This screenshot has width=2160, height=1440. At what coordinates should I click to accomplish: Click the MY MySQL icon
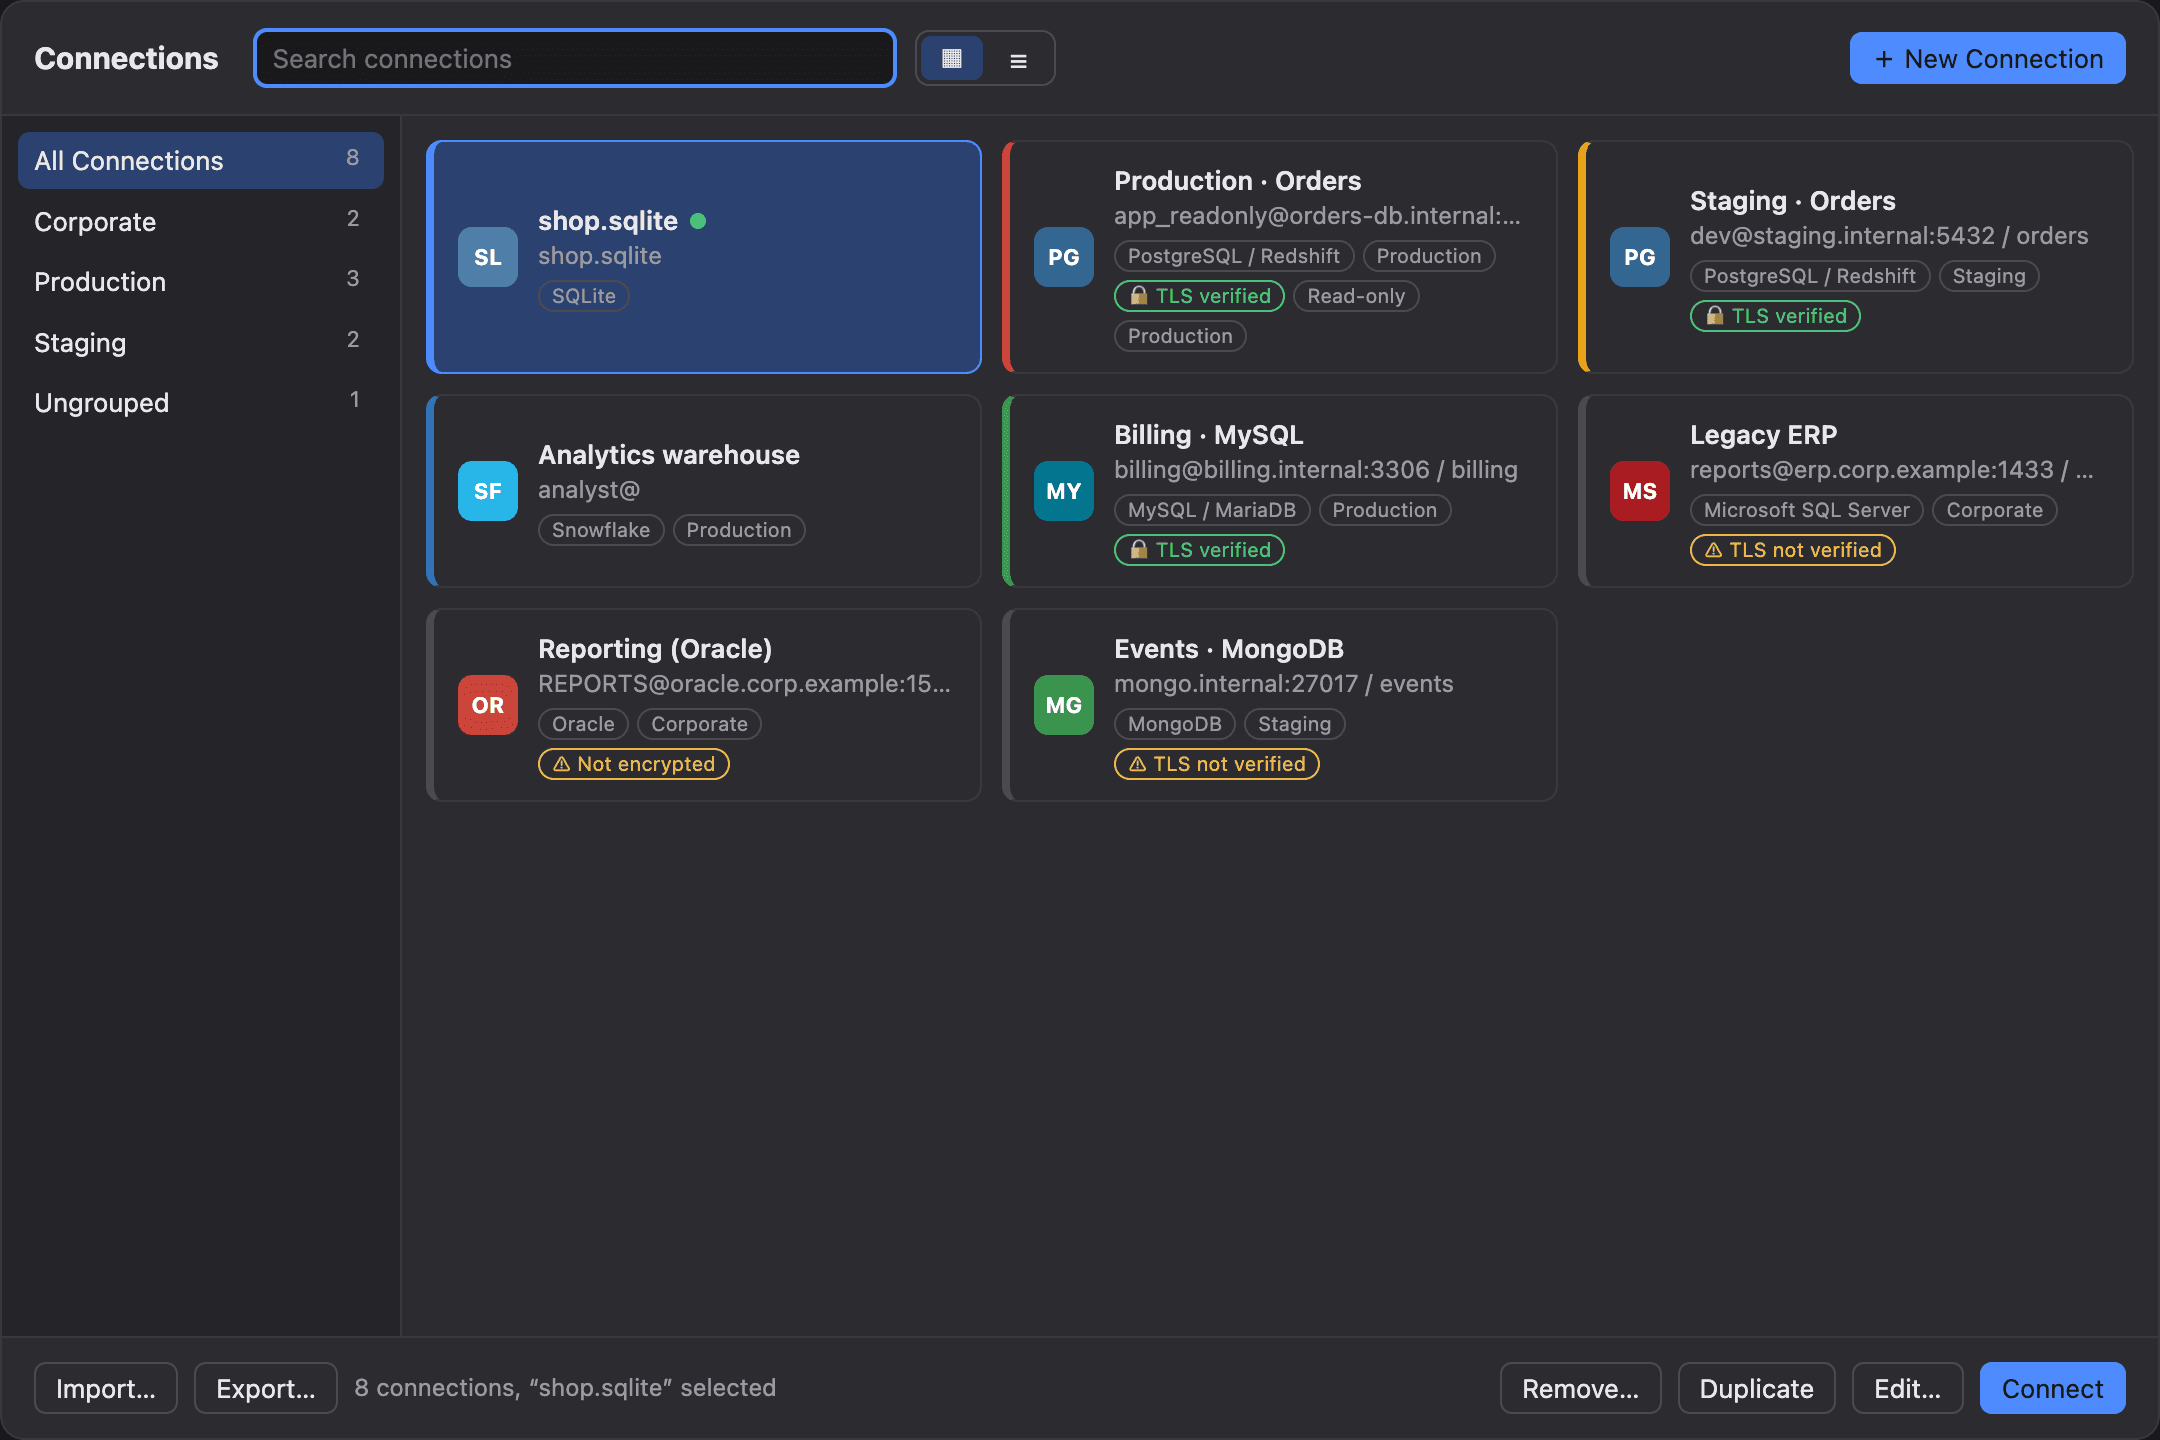tap(1063, 491)
